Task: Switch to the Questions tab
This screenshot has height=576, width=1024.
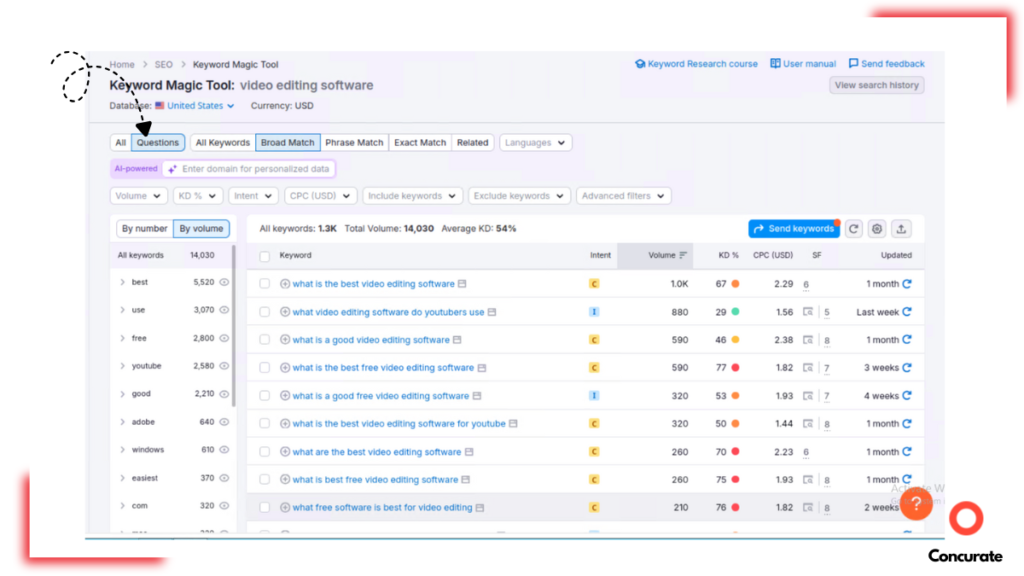Action: [158, 143]
